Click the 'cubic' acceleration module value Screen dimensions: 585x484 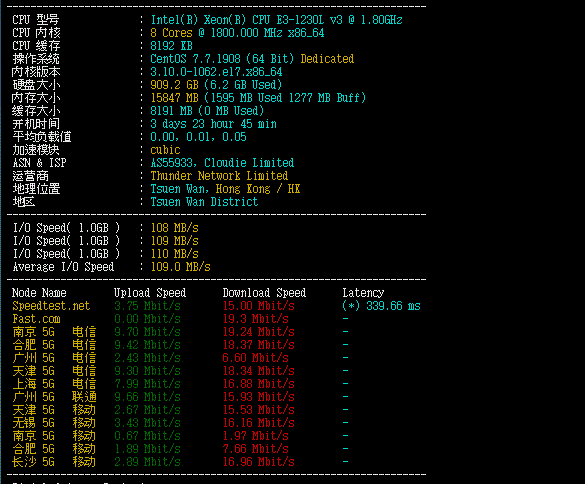[165, 150]
